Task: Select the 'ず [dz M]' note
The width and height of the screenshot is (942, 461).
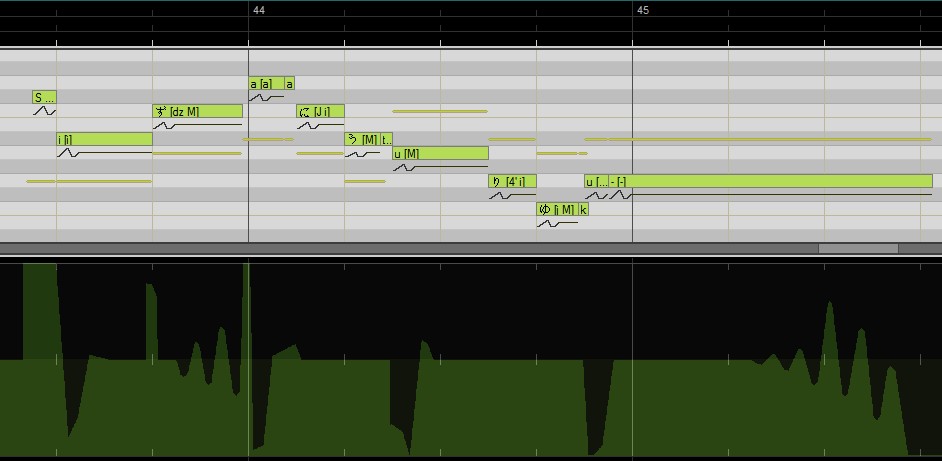Action: (198, 111)
